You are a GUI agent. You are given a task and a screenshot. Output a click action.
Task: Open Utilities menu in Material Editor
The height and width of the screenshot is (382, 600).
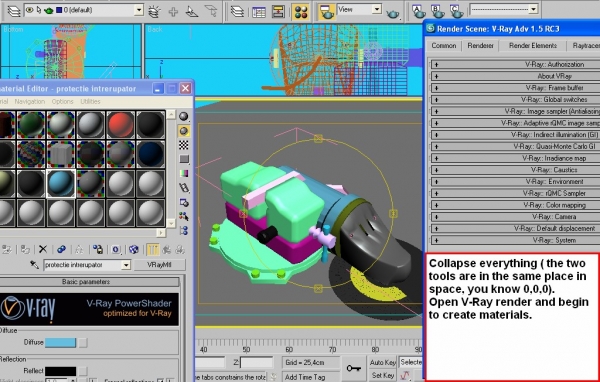tap(90, 101)
